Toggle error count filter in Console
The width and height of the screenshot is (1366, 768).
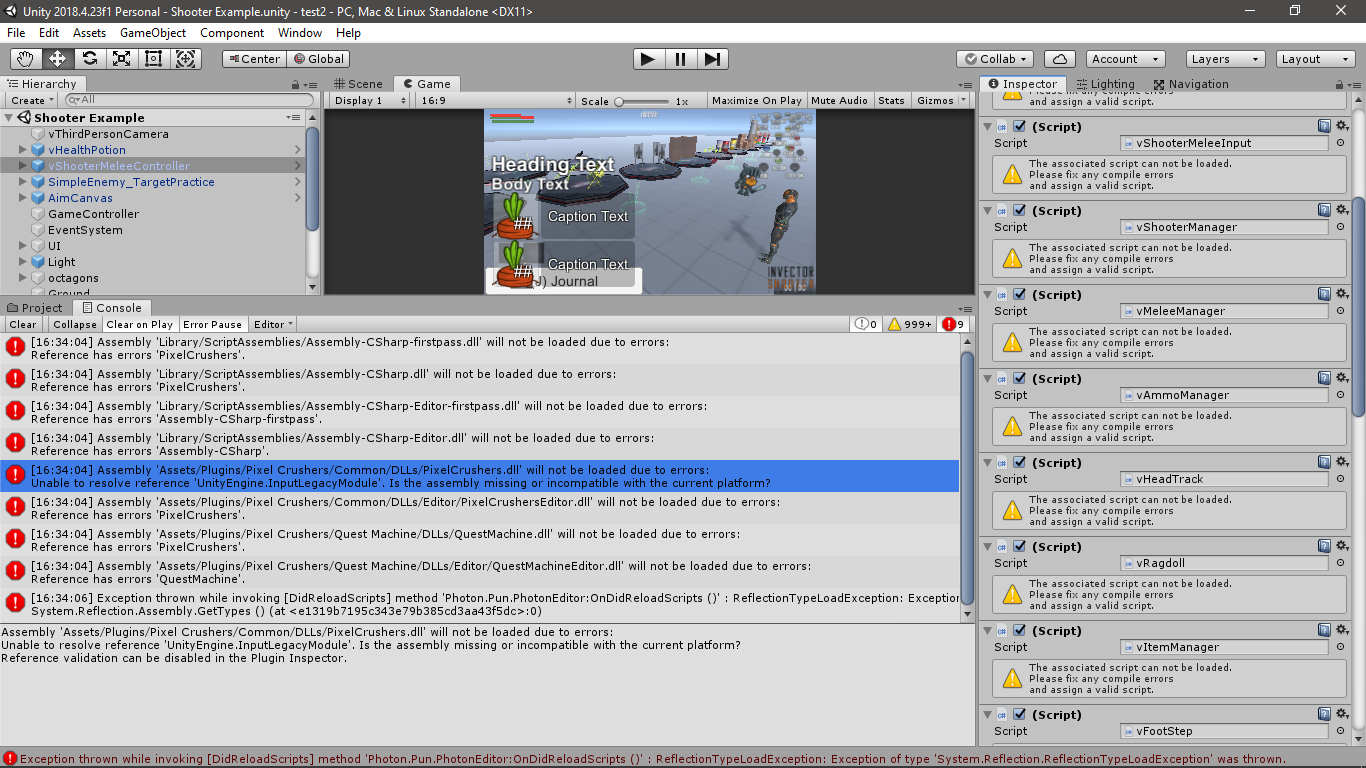pos(954,324)
